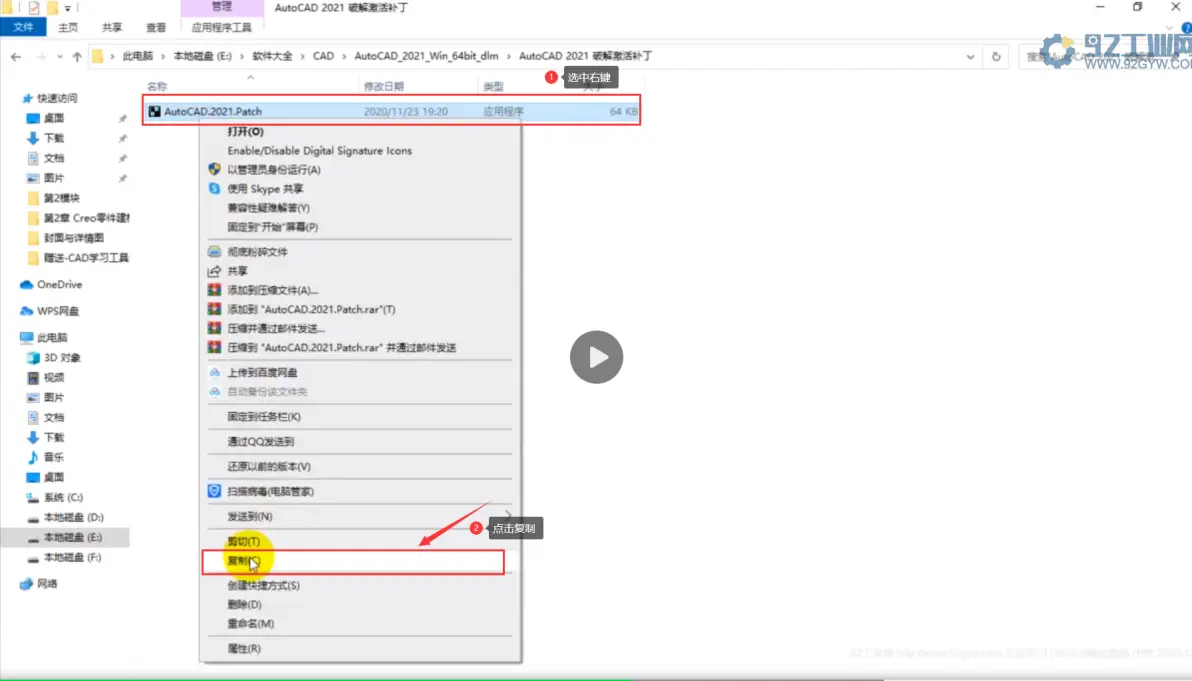Switch to the 共享 ribbon tab
Screen dimensions: 1192x681
click(x=112, y=27)
